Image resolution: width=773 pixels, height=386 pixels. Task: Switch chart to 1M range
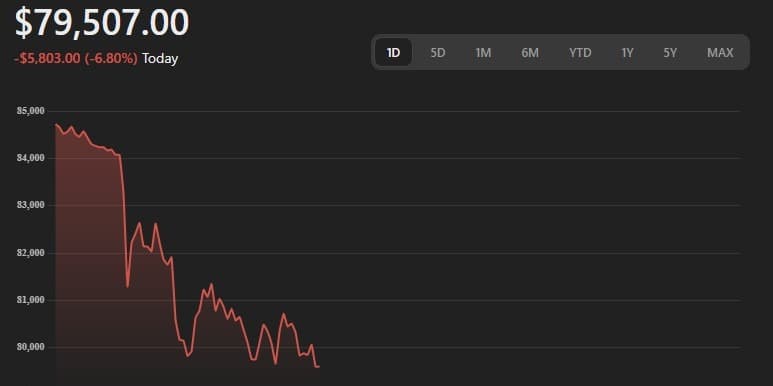click(483, 52)
